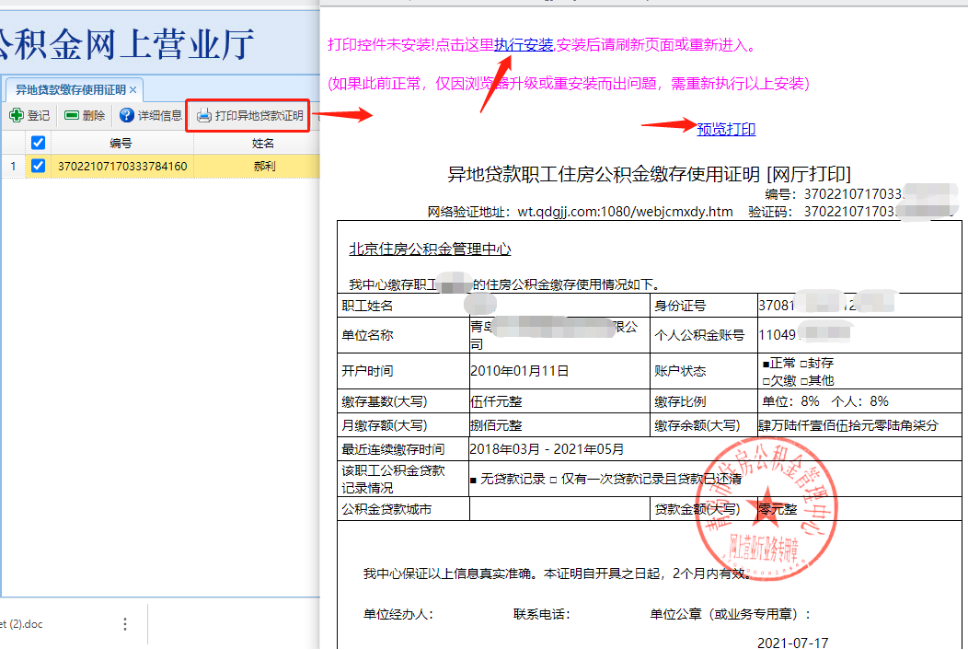Screen dimensions: 968x650
Task: Open the 预览打印 print preview link
Action: click(x=726, y=129)
